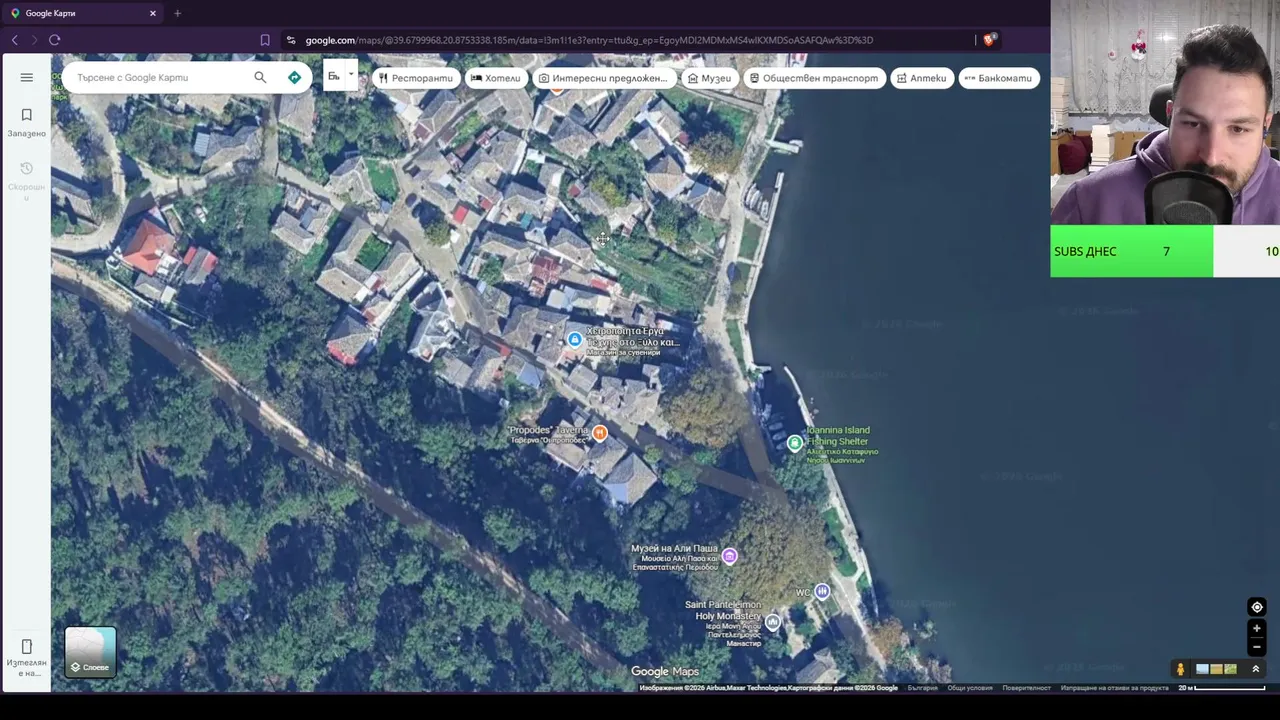Open the Общи условия footer link
The height and width of the screenshot is (720, 1280).
pos(969,688)
